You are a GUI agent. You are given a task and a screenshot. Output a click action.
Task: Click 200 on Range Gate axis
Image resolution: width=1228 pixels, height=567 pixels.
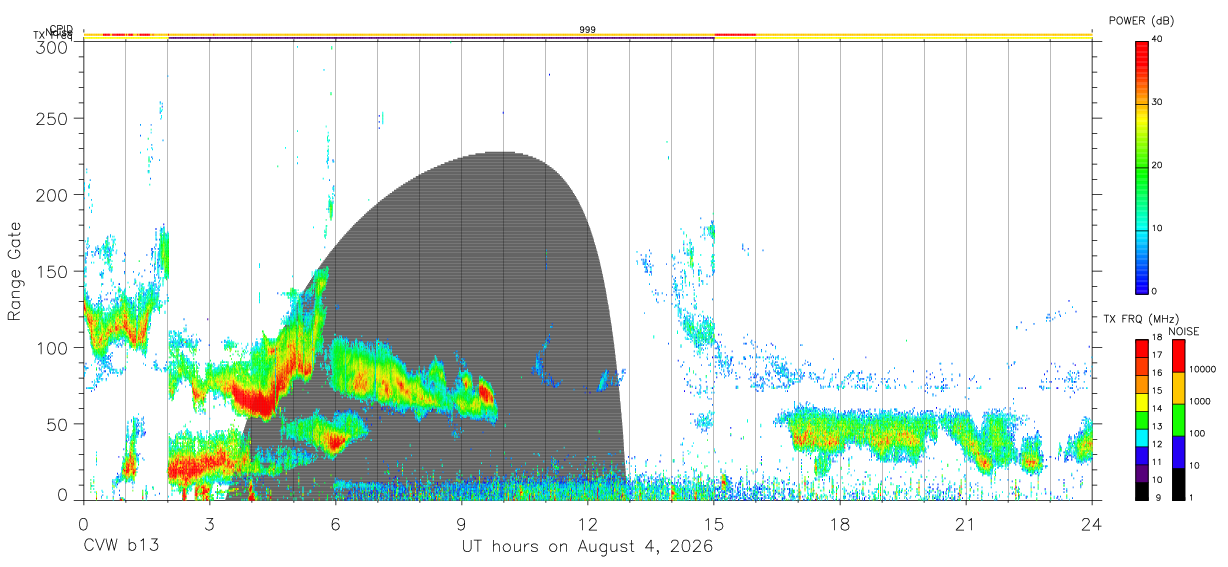(x=54, y=195)
